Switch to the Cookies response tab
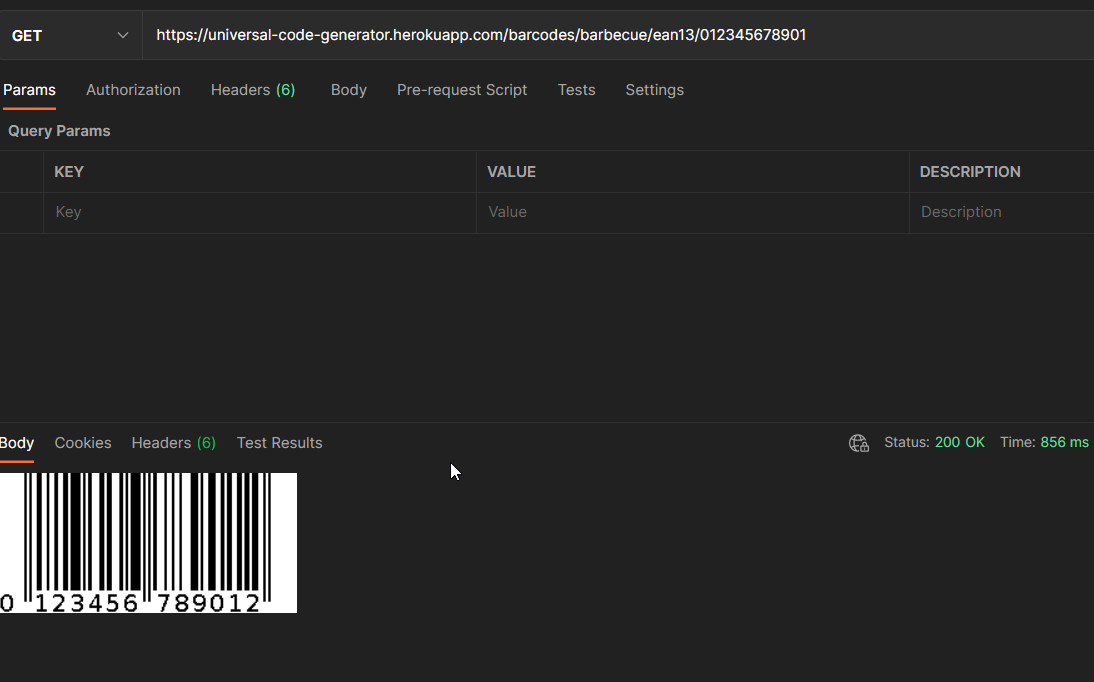This screenshot has height=682, width=1094. pyautogui.click(x=83, y=442)
